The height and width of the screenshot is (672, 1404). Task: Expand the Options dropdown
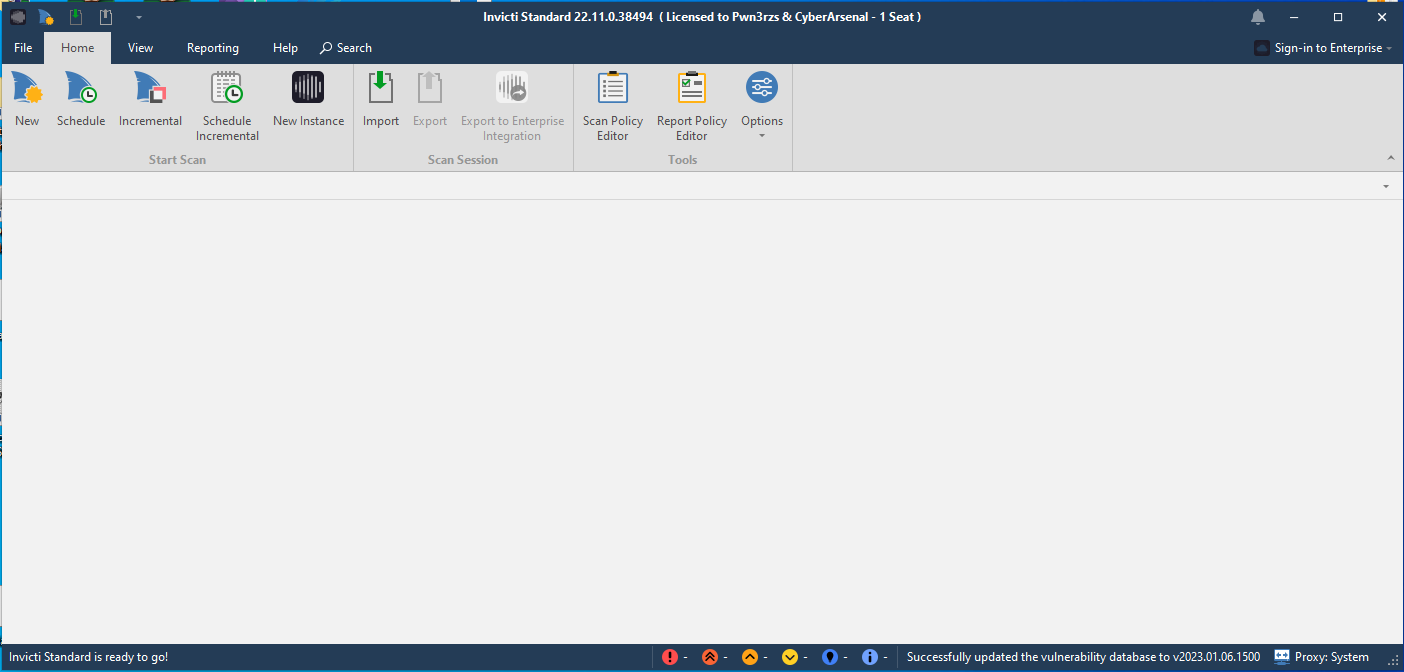click(762, 135)
